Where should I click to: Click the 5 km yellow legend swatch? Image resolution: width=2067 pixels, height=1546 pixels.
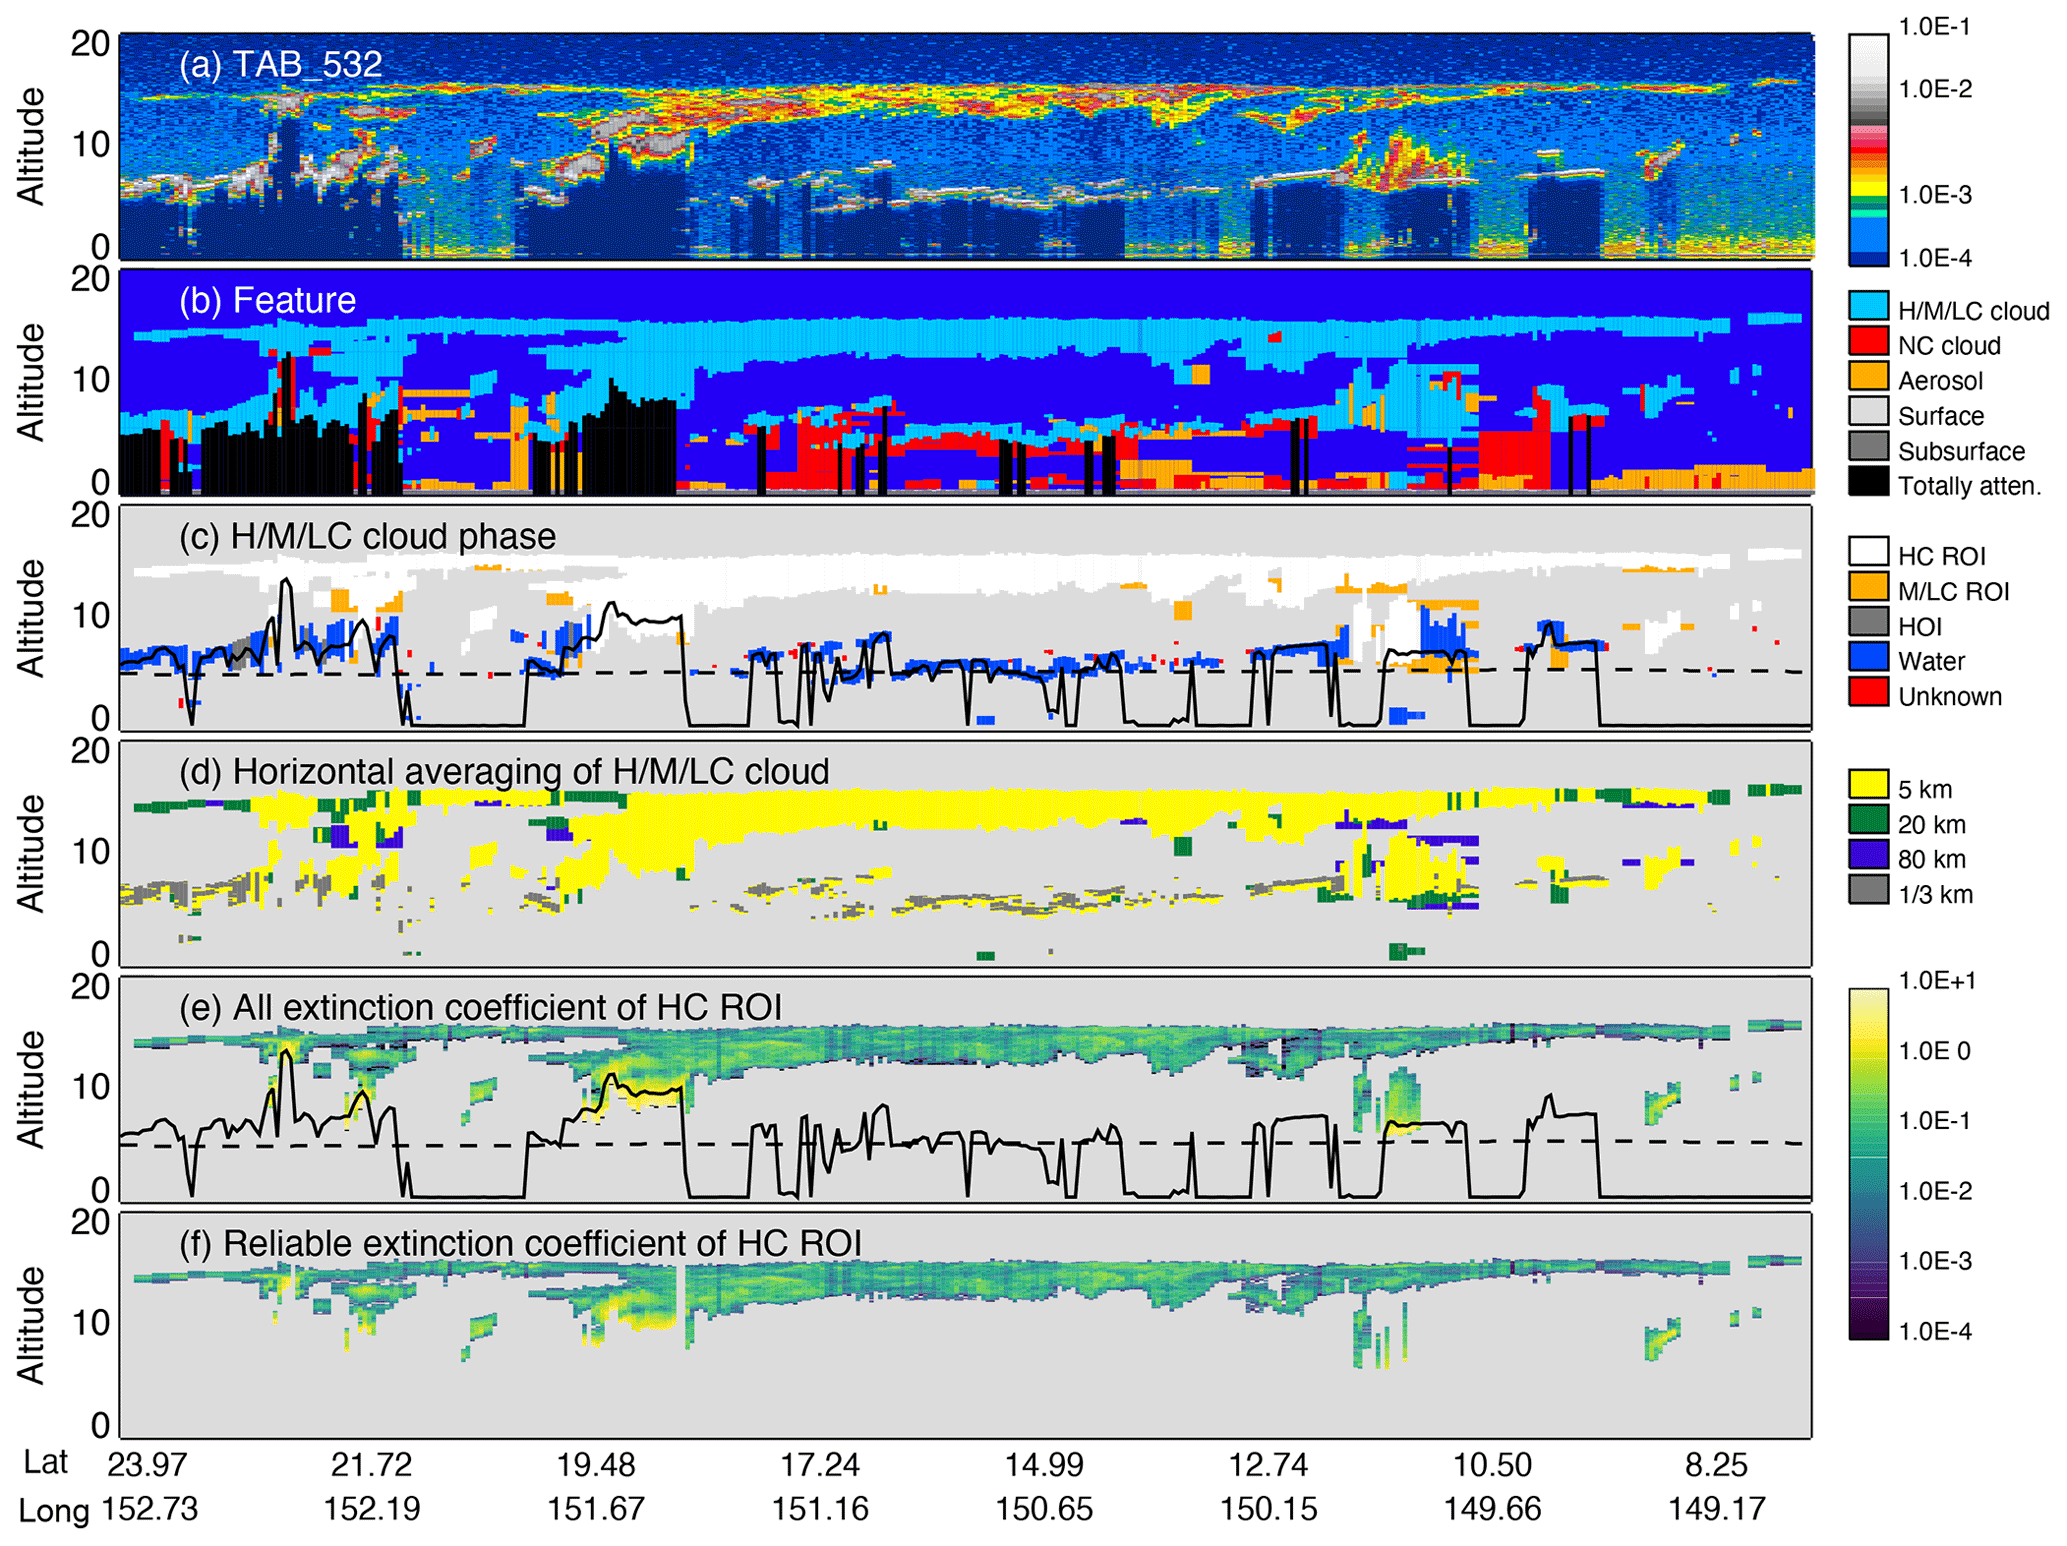(x=1867, y=785)
